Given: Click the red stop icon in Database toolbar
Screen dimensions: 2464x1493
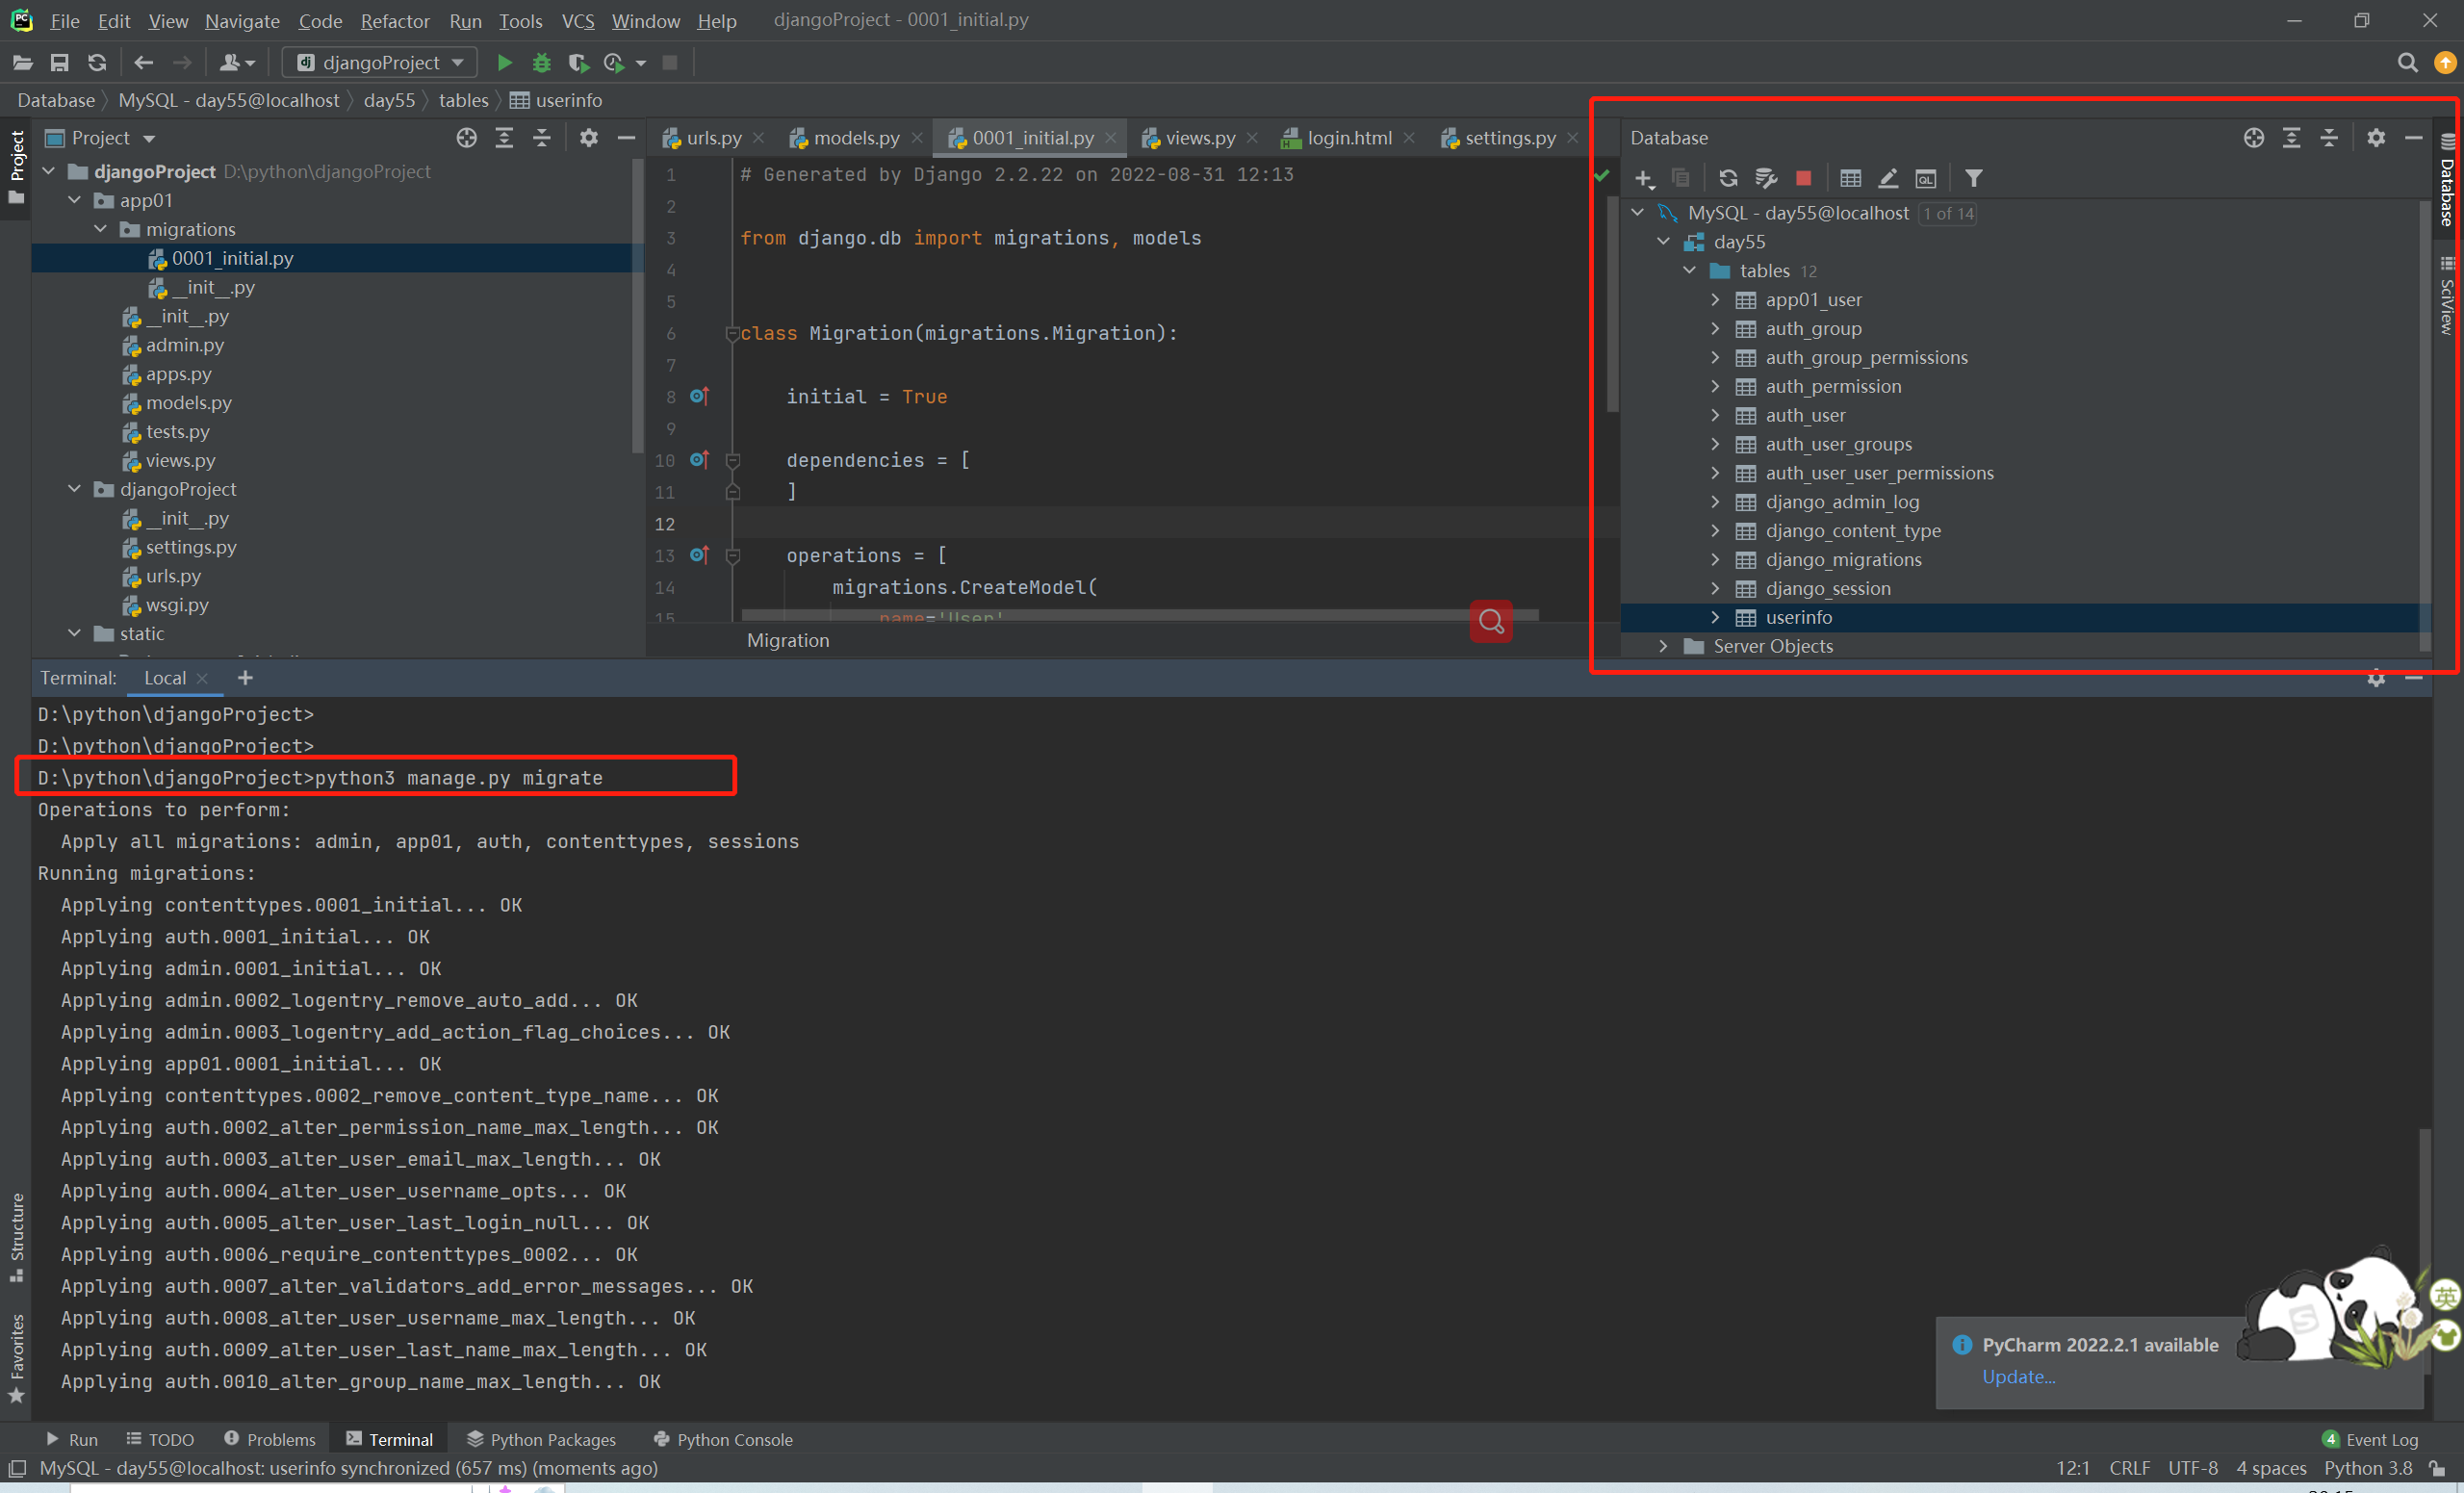Looking at the screenshot, I should click(x=1802, y=178).
